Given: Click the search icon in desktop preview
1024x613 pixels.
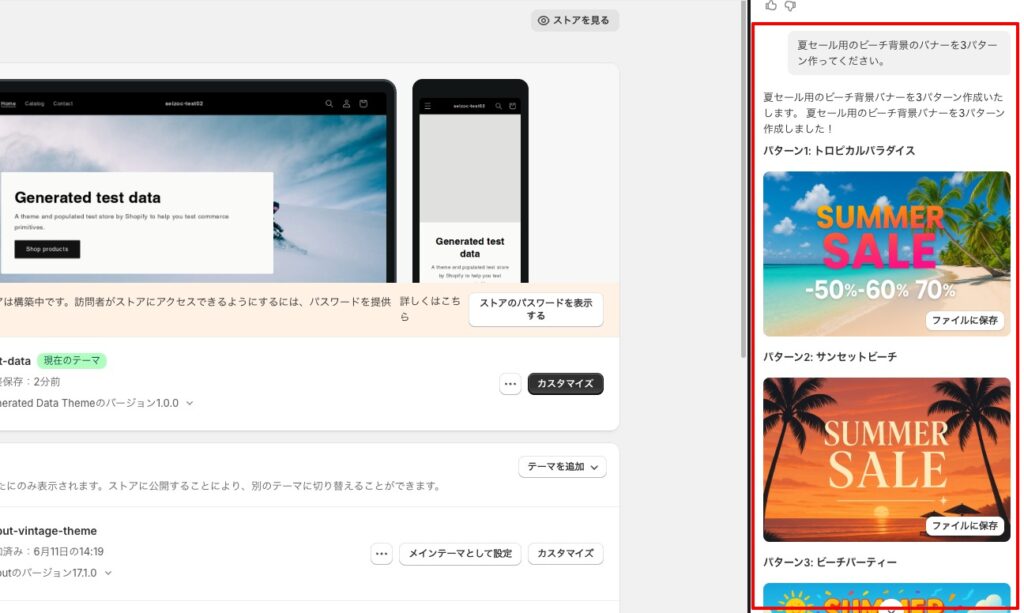Looking at the screenshot, I should pos(329,104).
